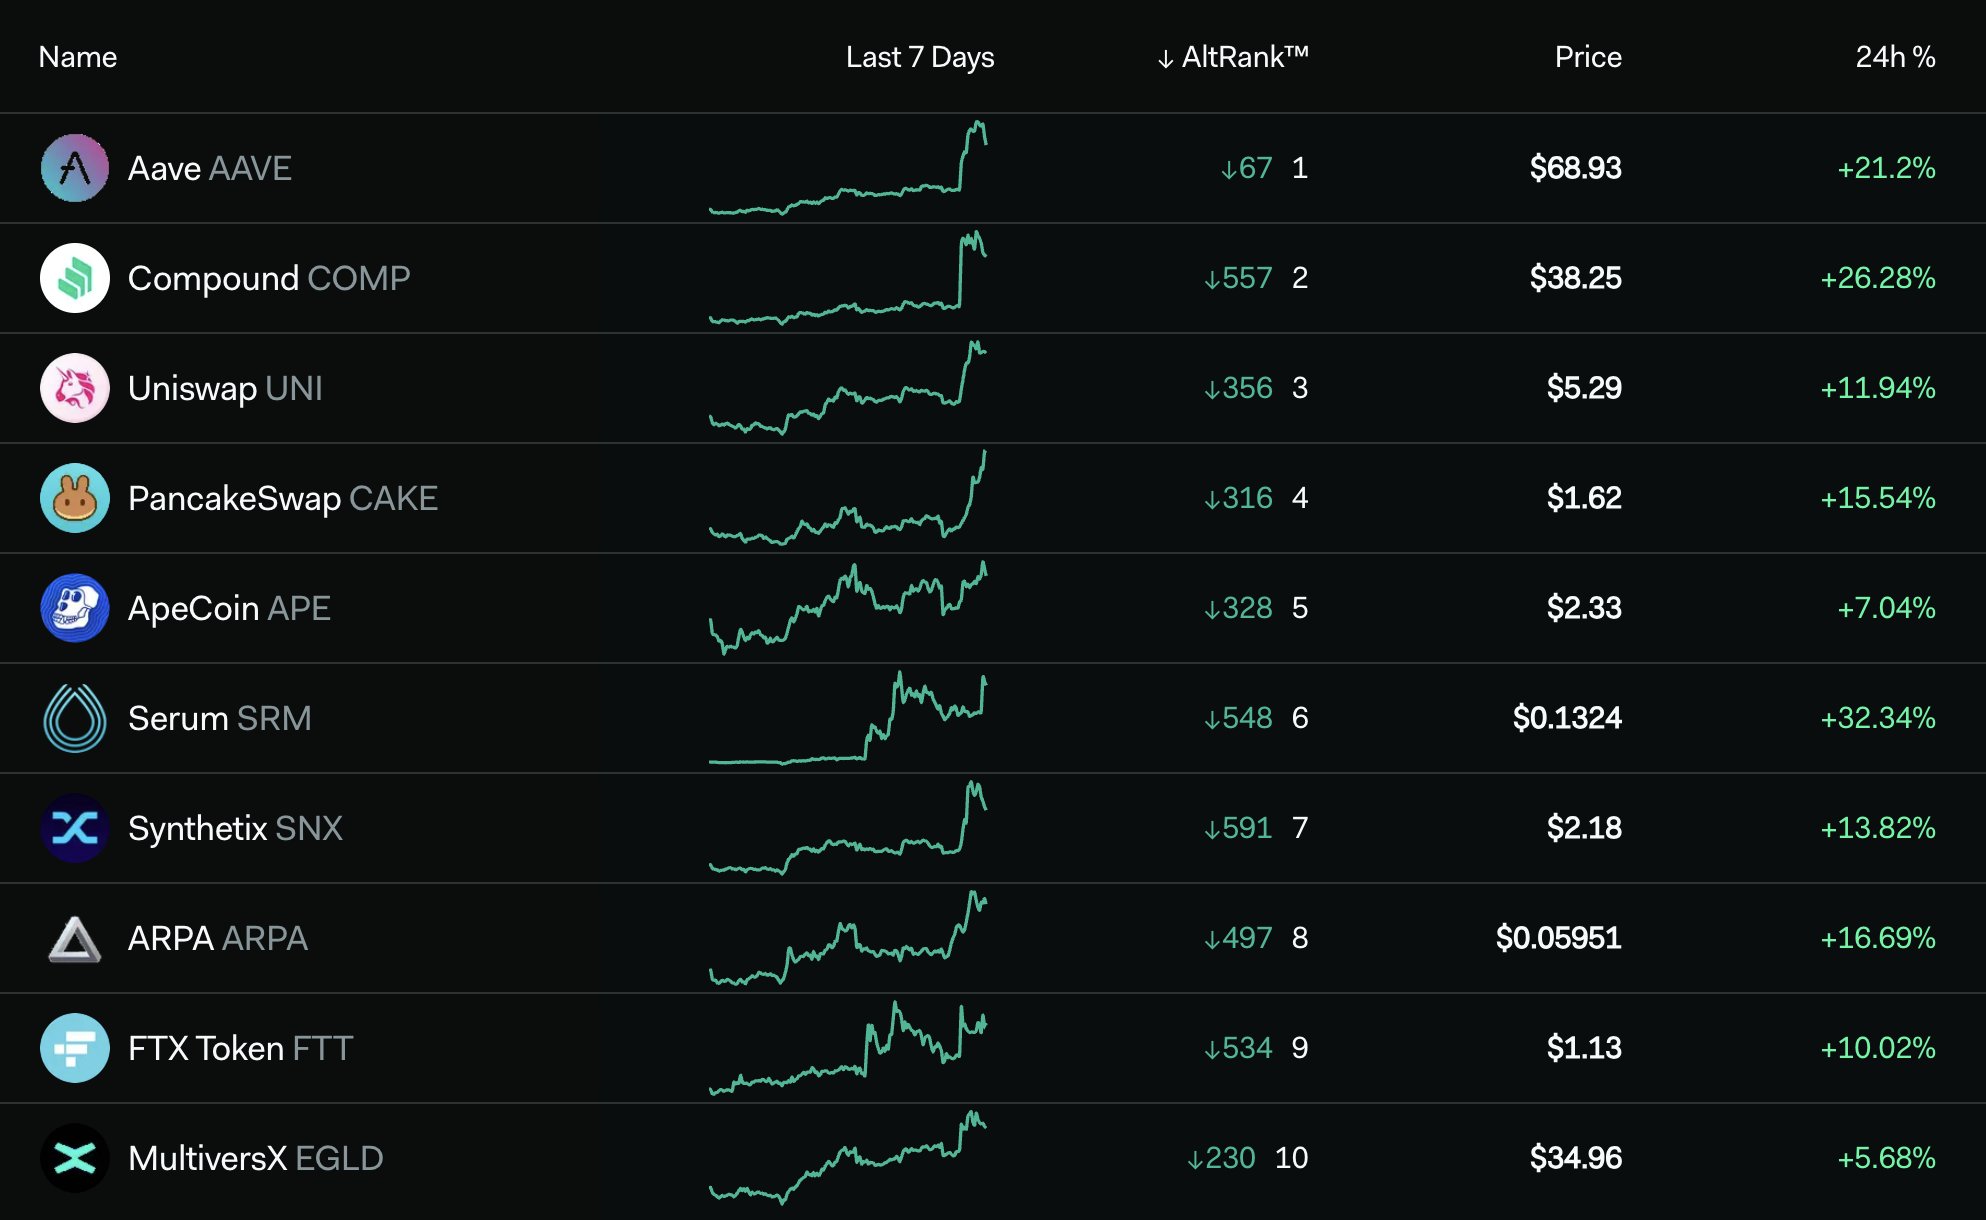
Task: Click the +10.02% change for FTX Token
Action: tap(1878, 1048)
